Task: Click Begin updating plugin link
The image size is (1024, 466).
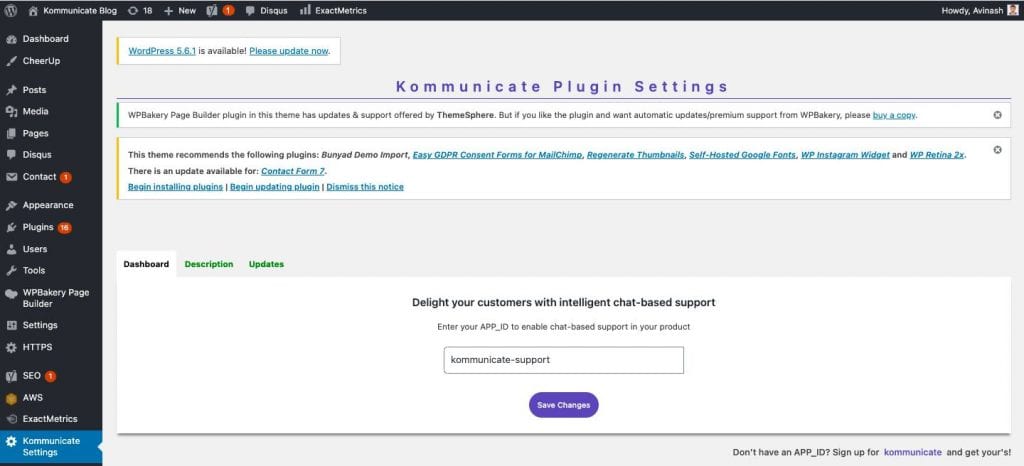Action: [275, 187]
